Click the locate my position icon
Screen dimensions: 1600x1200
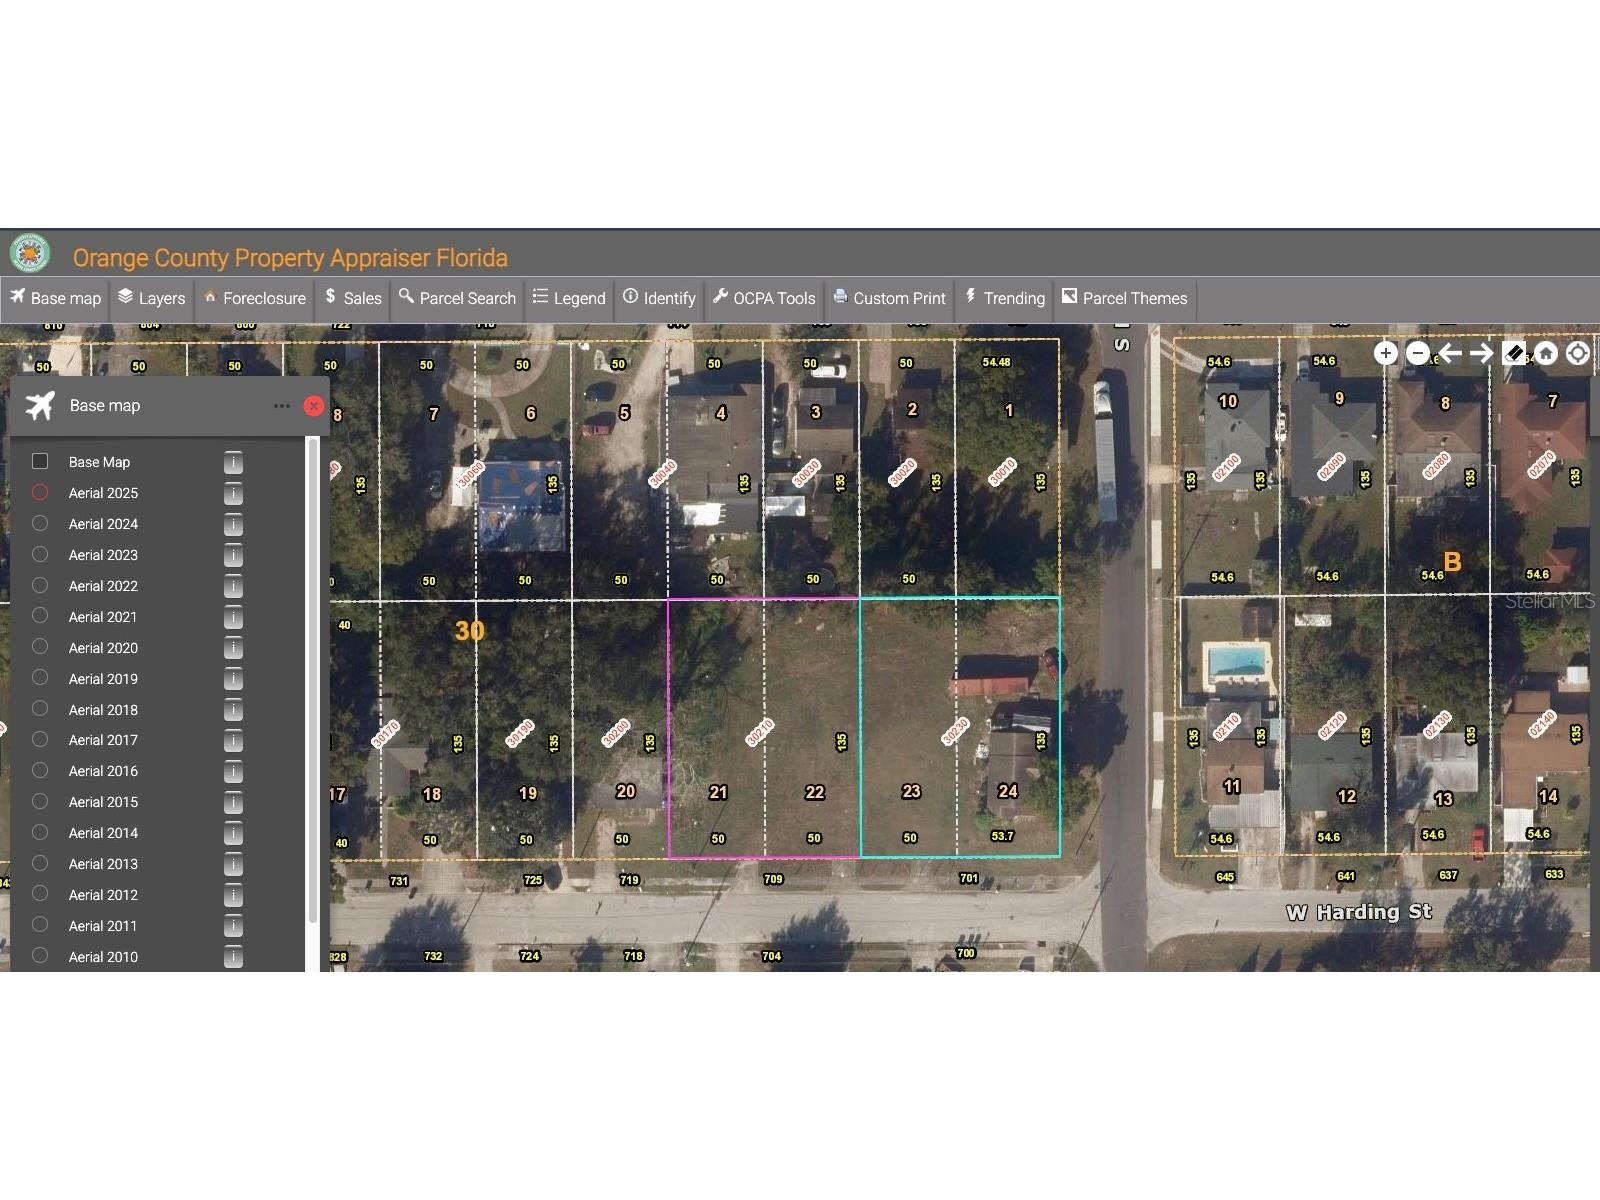tap(1578, 353)
